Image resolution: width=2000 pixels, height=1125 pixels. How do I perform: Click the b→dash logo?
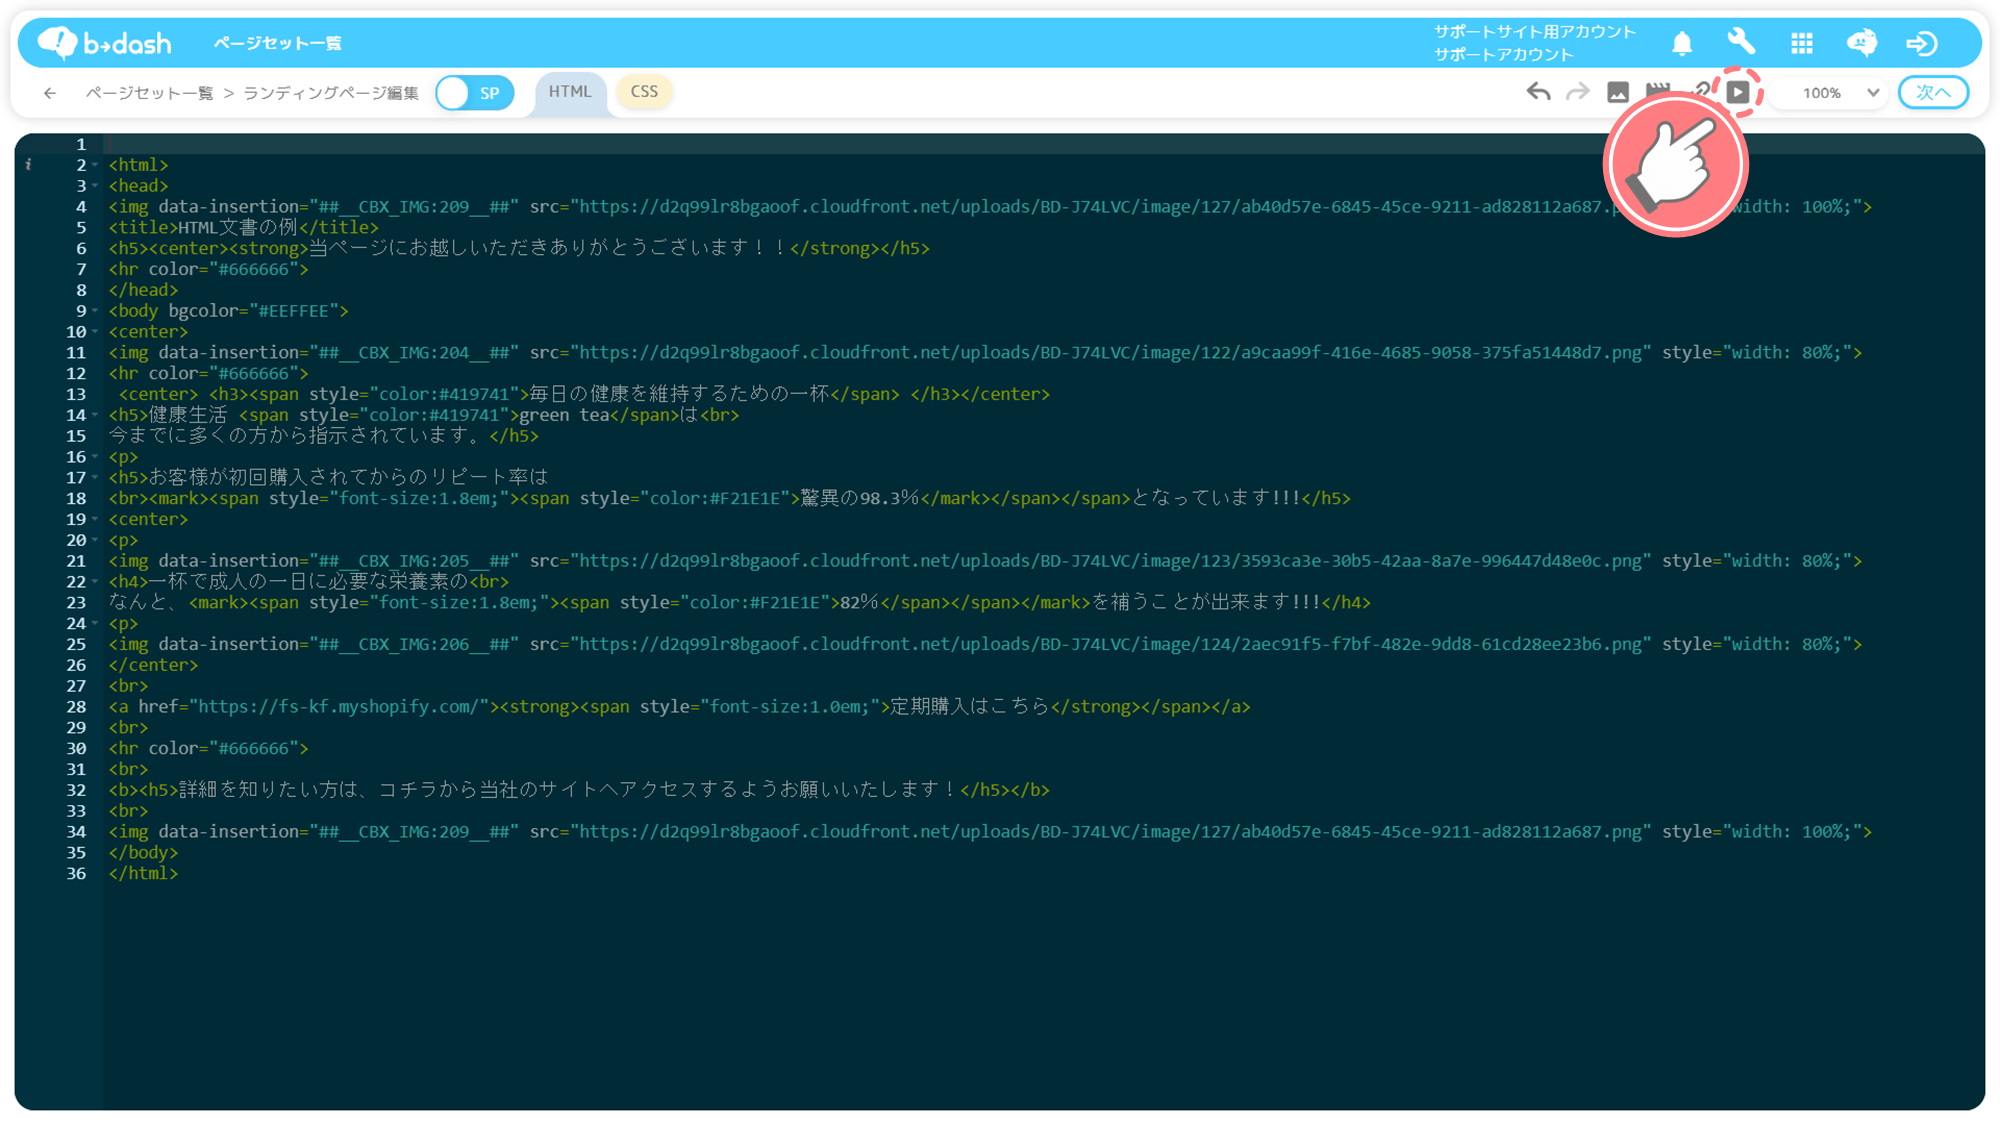coord(104,43)
